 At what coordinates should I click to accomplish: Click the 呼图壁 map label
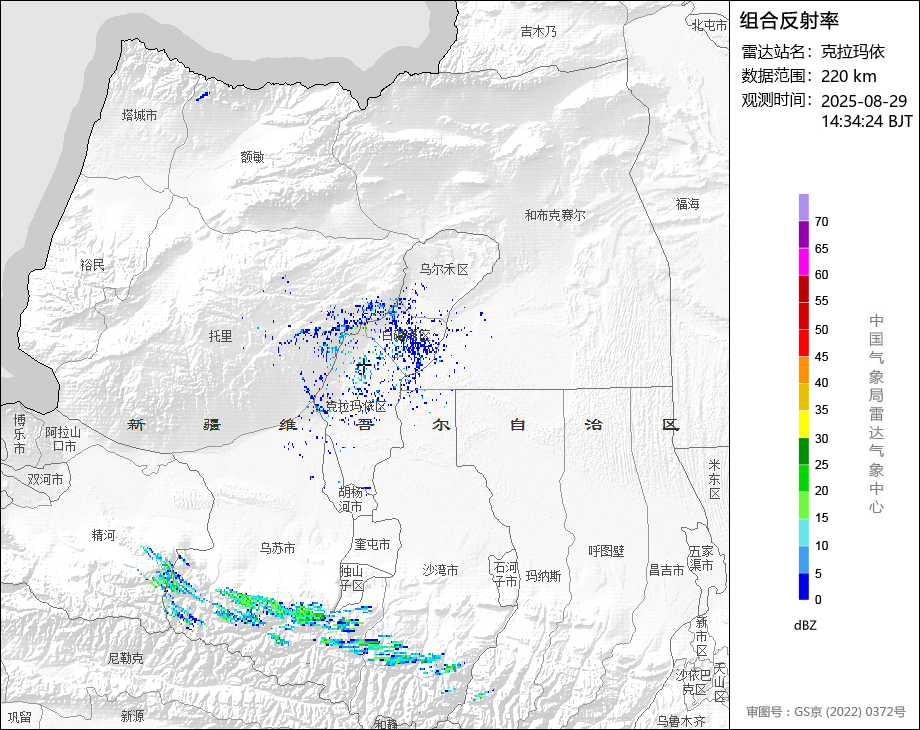pyautogui.click(x=606, y=551)
